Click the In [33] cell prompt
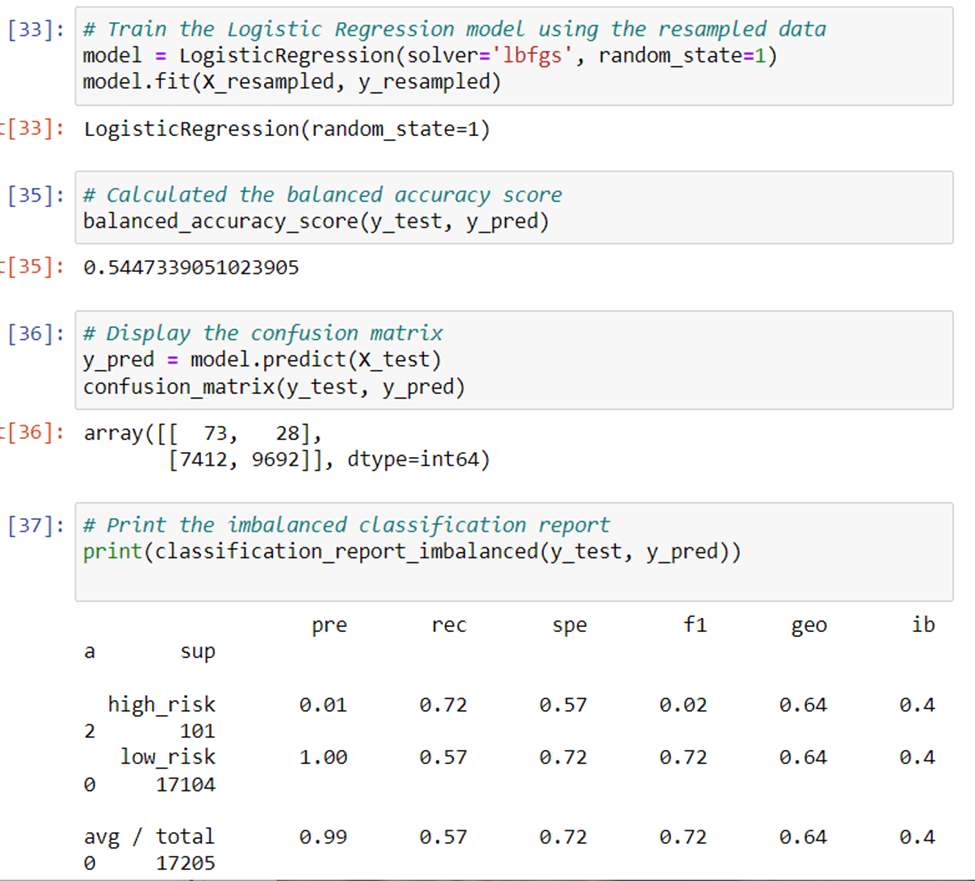975x881 pixels. pyautogui.click(x=35, y=29)
